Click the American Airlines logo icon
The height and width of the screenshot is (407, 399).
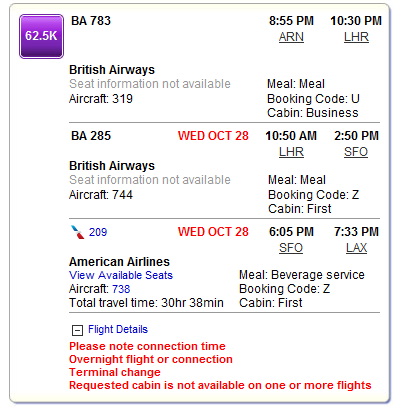[x=78, y=232]
